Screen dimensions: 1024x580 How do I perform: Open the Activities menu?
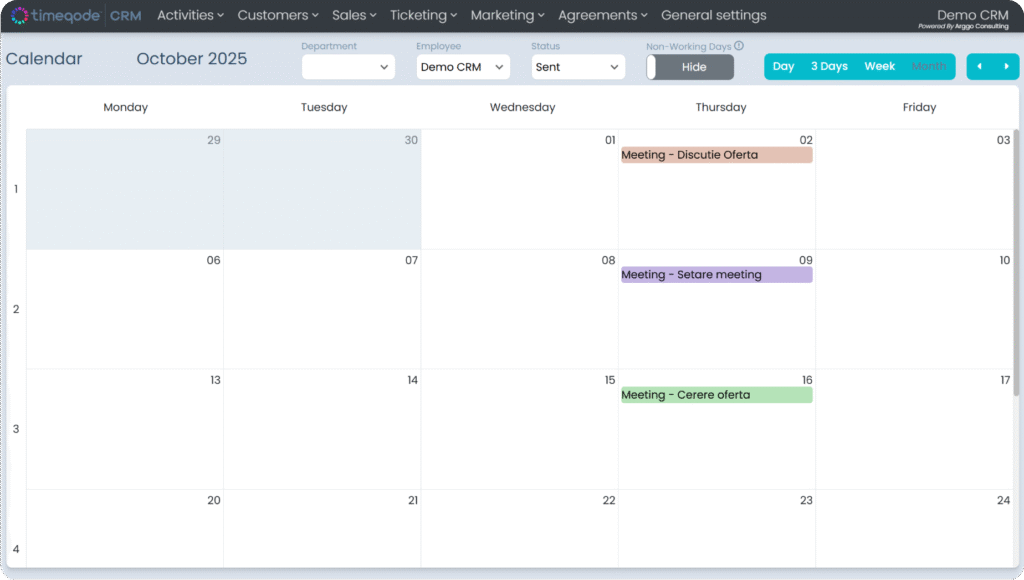(x=190, y=16)
